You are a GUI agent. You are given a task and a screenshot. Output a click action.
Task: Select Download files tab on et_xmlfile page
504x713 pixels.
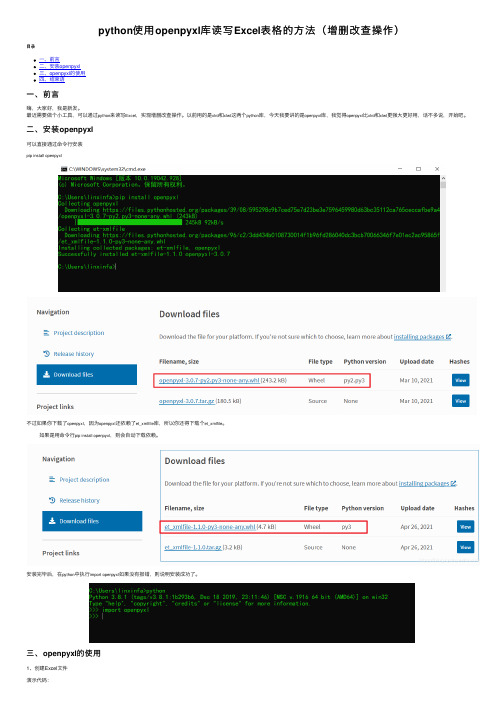92,521
